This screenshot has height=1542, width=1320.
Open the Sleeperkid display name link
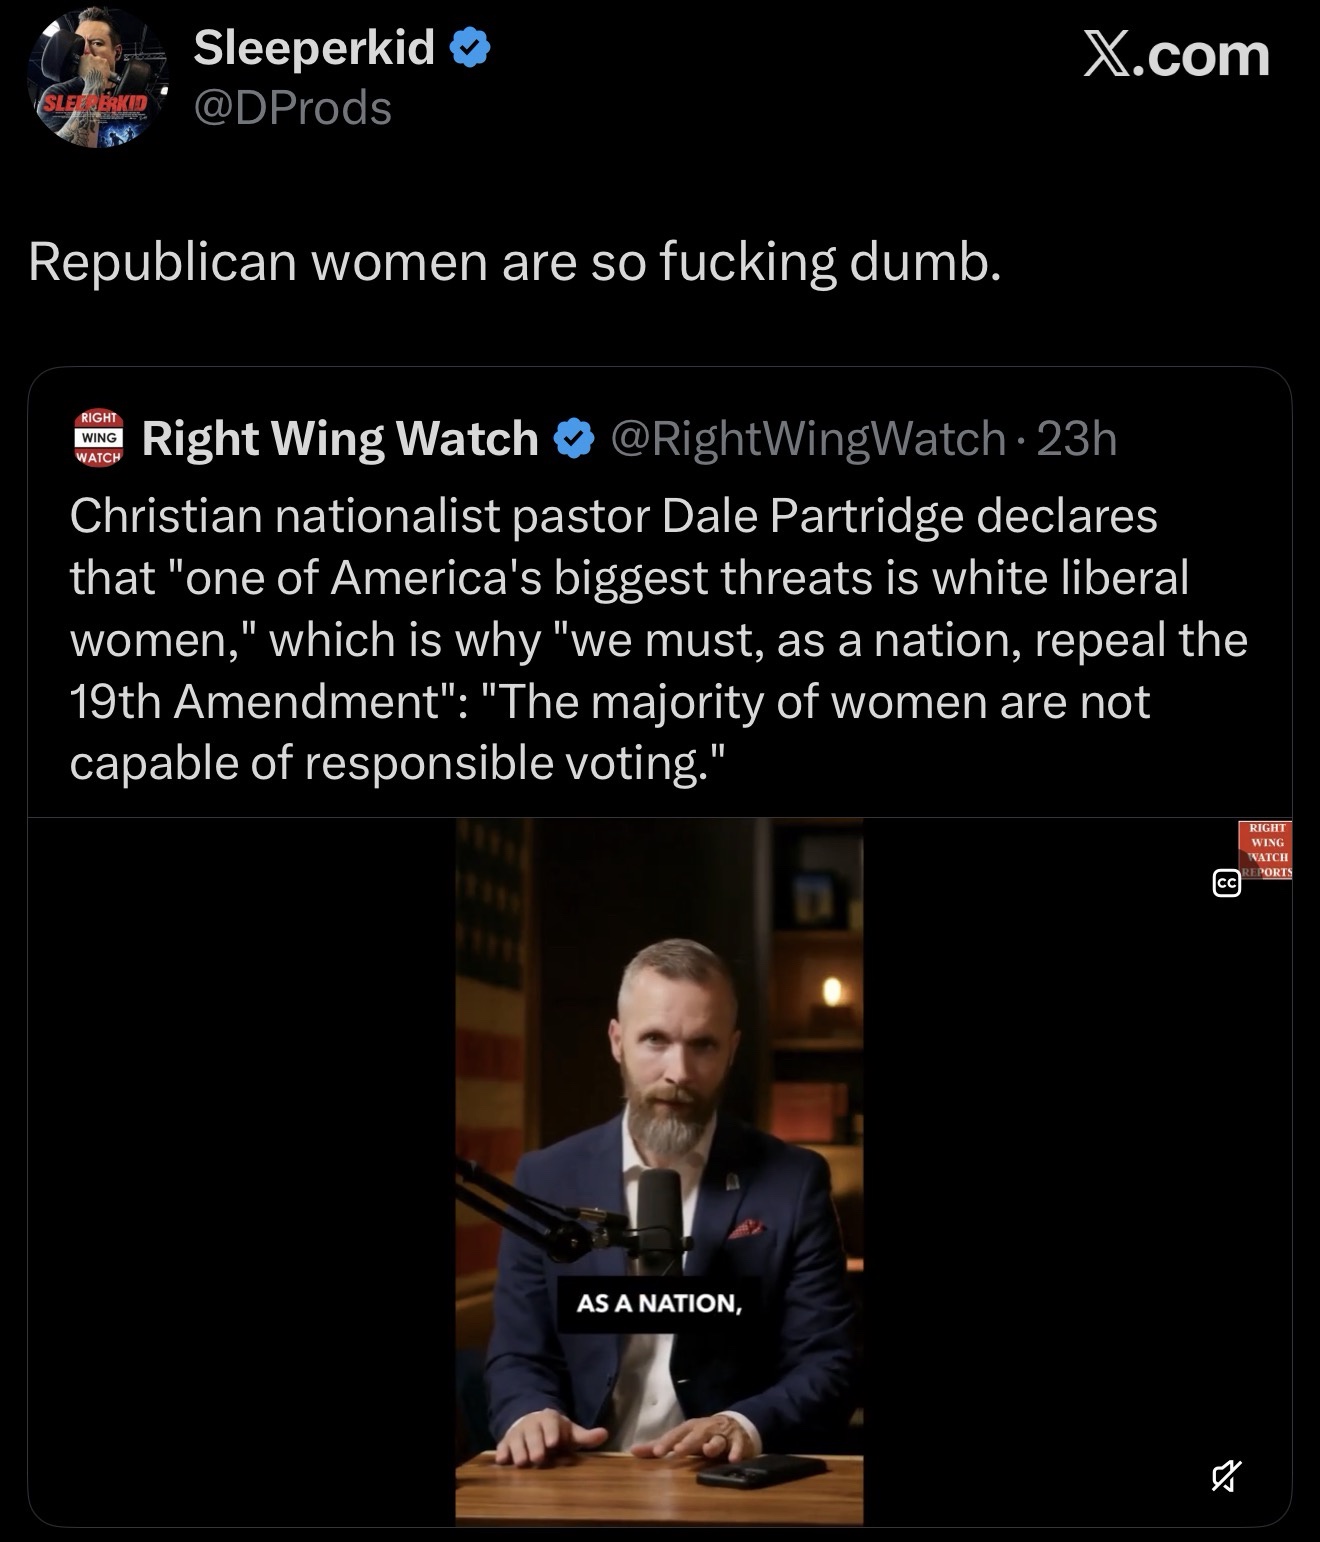pos(314,48)
